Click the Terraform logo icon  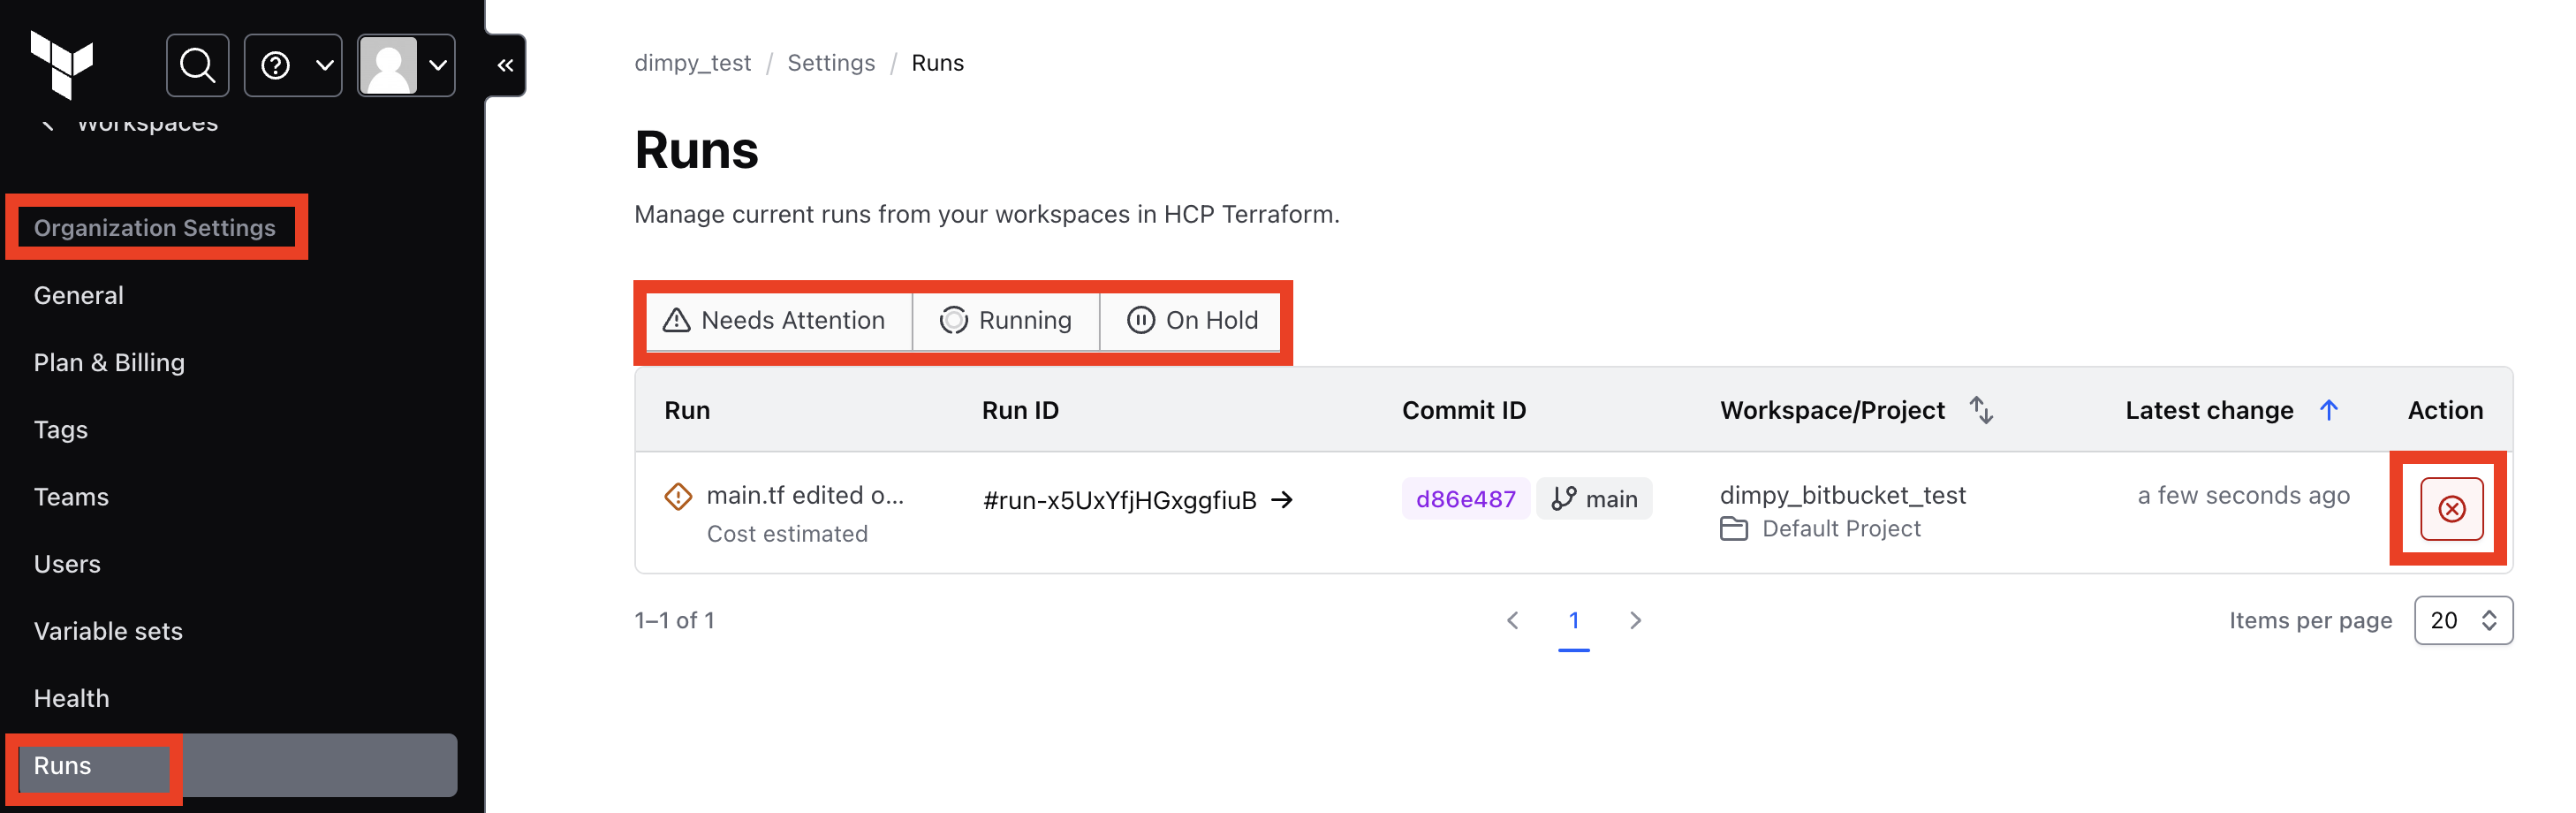click(62, 64)
